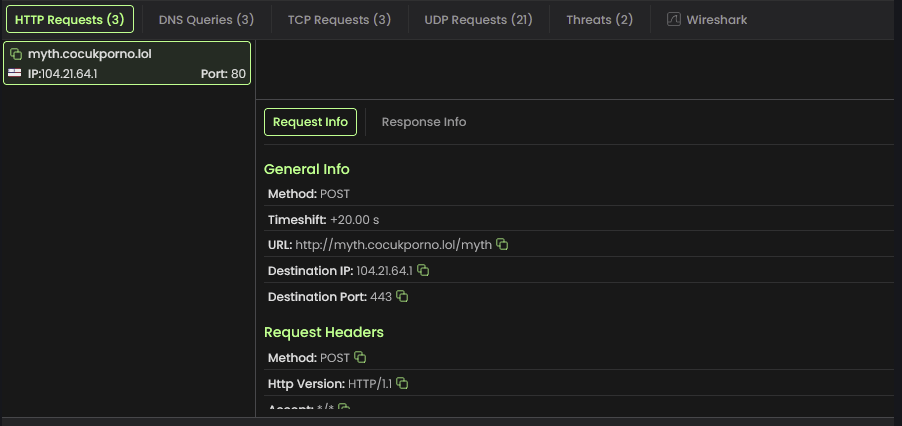Image resolution: width=902 pixels, height=426 pixels.
Task: Switch to the HTTP Requests (3) tab
Action: pyautogui.click(x=69, y=19)
